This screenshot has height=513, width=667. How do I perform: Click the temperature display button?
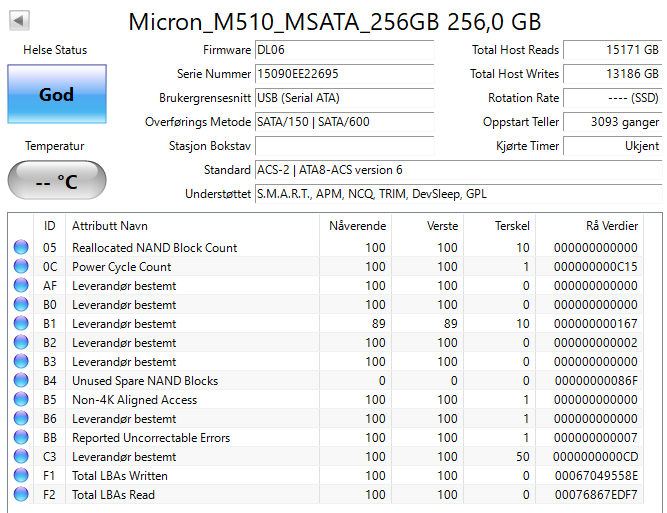tap(56, 181)
